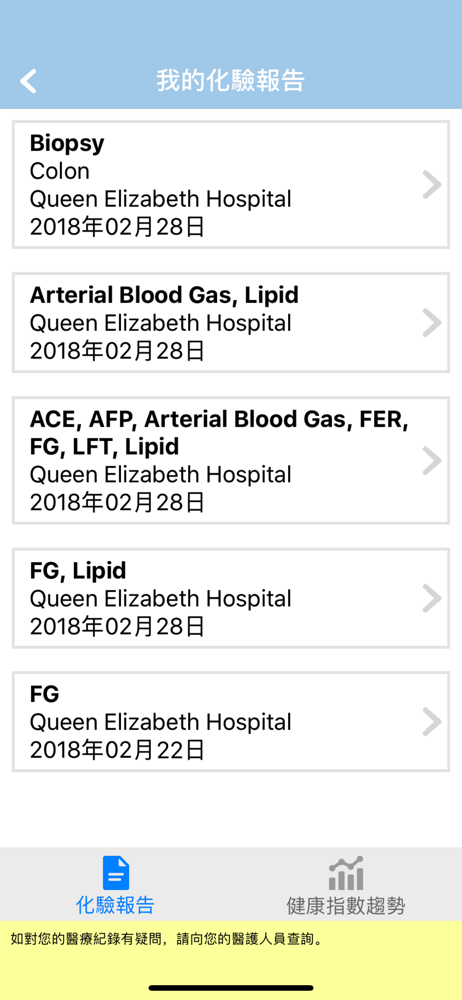Viewport: 462px width, 1000px height.
Task: Open the Arterial Blood Gas, Lipid report
Action: [x=231, y=323]
